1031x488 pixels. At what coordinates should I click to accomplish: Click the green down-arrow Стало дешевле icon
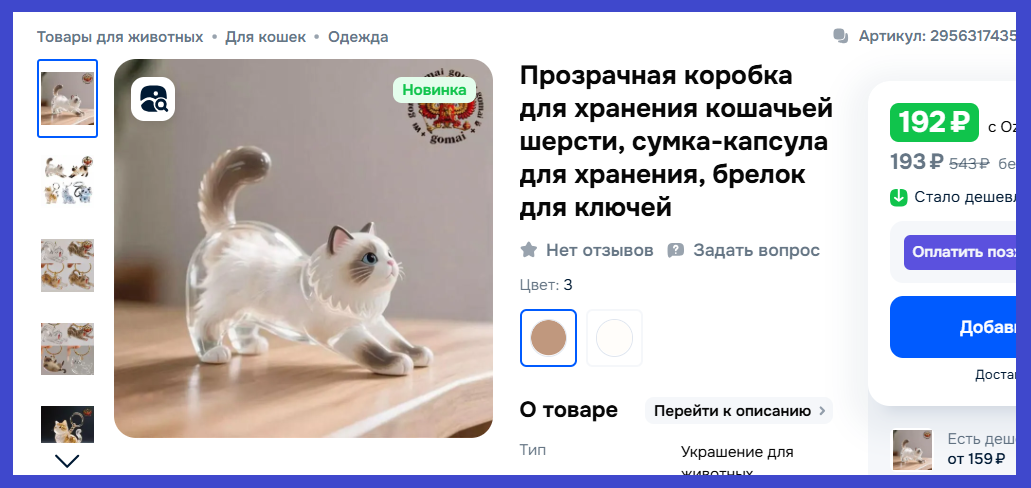click(899, 197)
